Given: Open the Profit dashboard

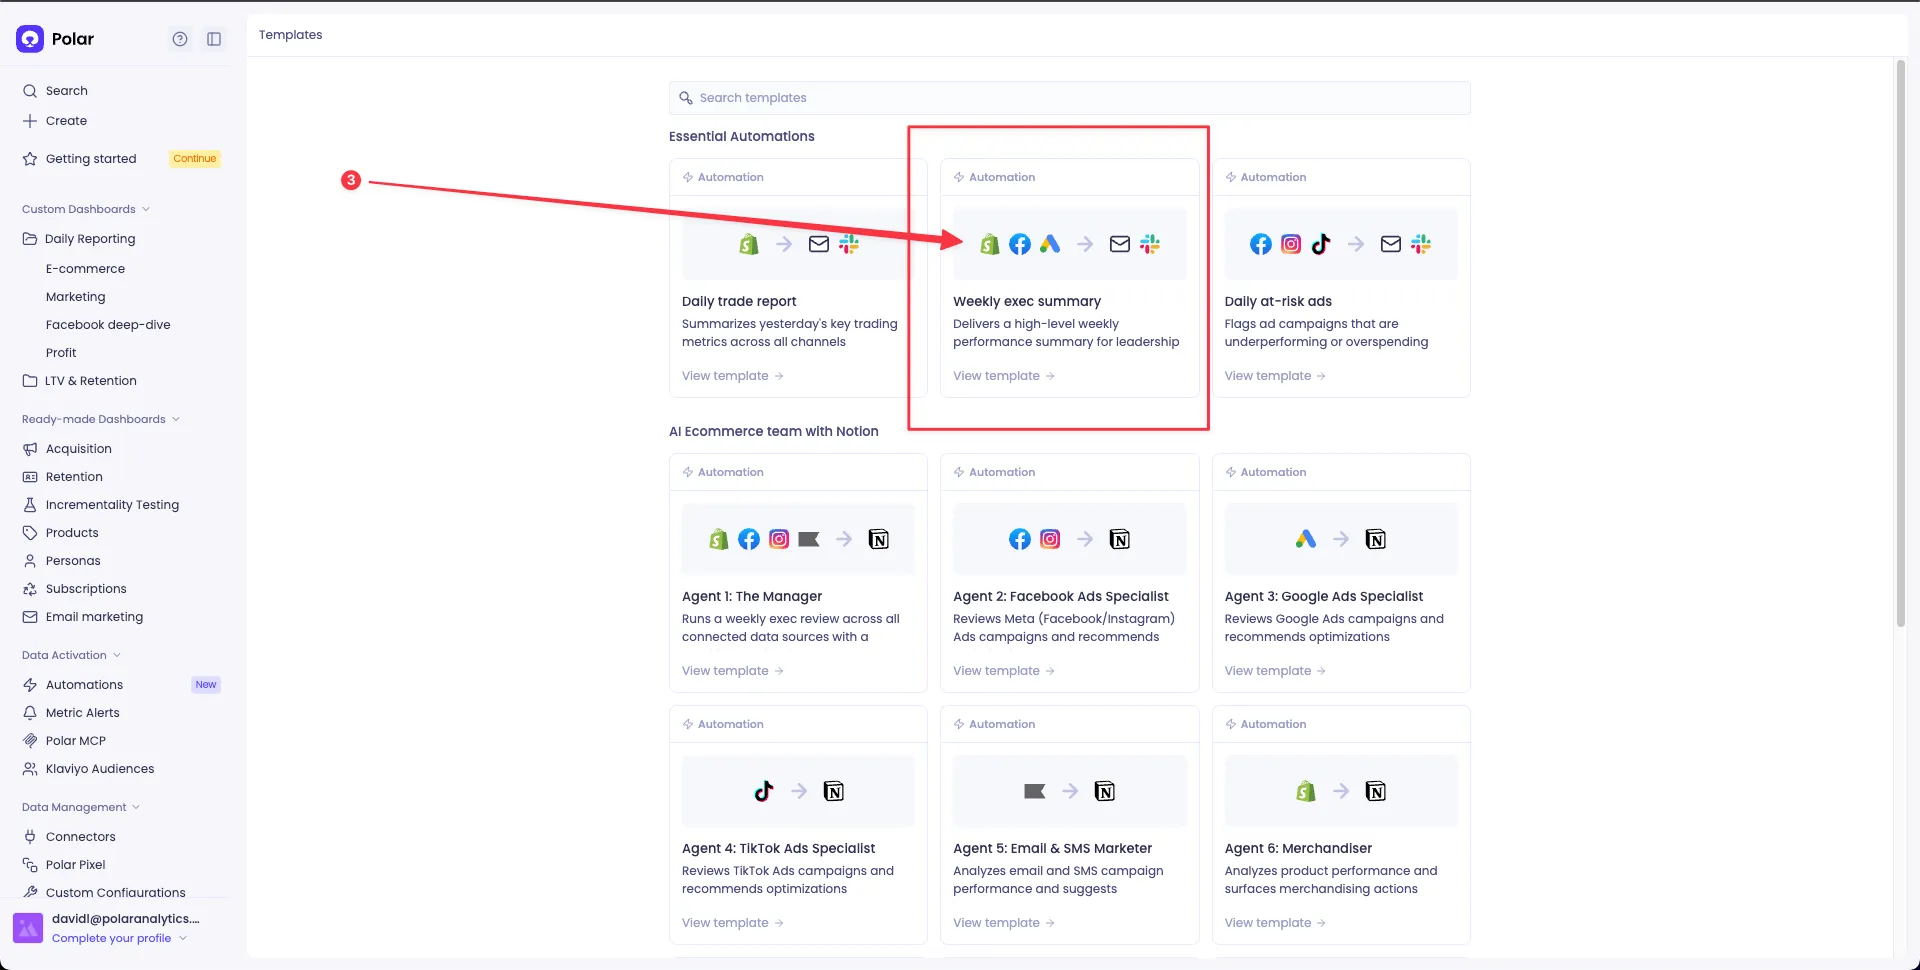Looking at the screenshot, I should [x=61, y=353].
